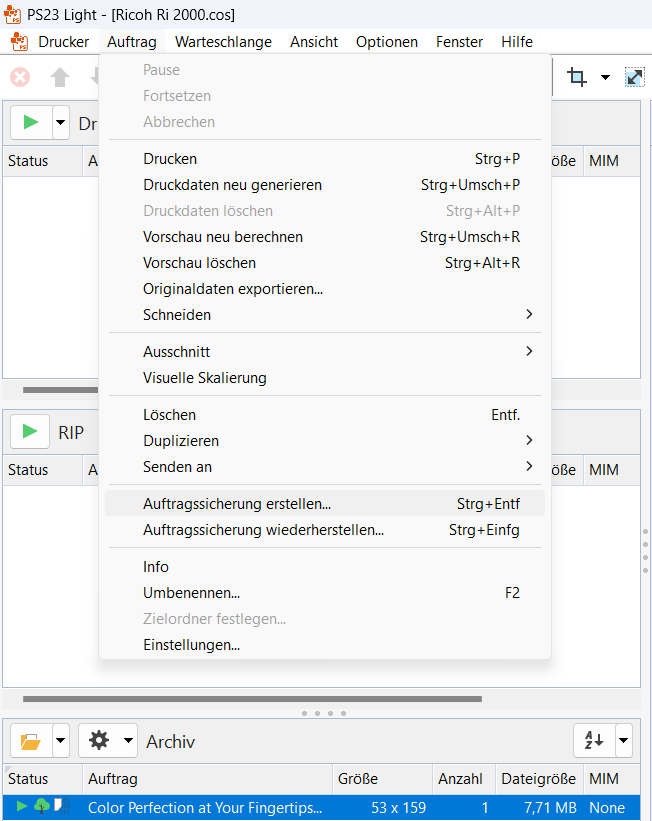The height and width of the screenshot is (821, 652).
Task: Click the Dateigröße column header in Archiv
Action: coord(538,778)
